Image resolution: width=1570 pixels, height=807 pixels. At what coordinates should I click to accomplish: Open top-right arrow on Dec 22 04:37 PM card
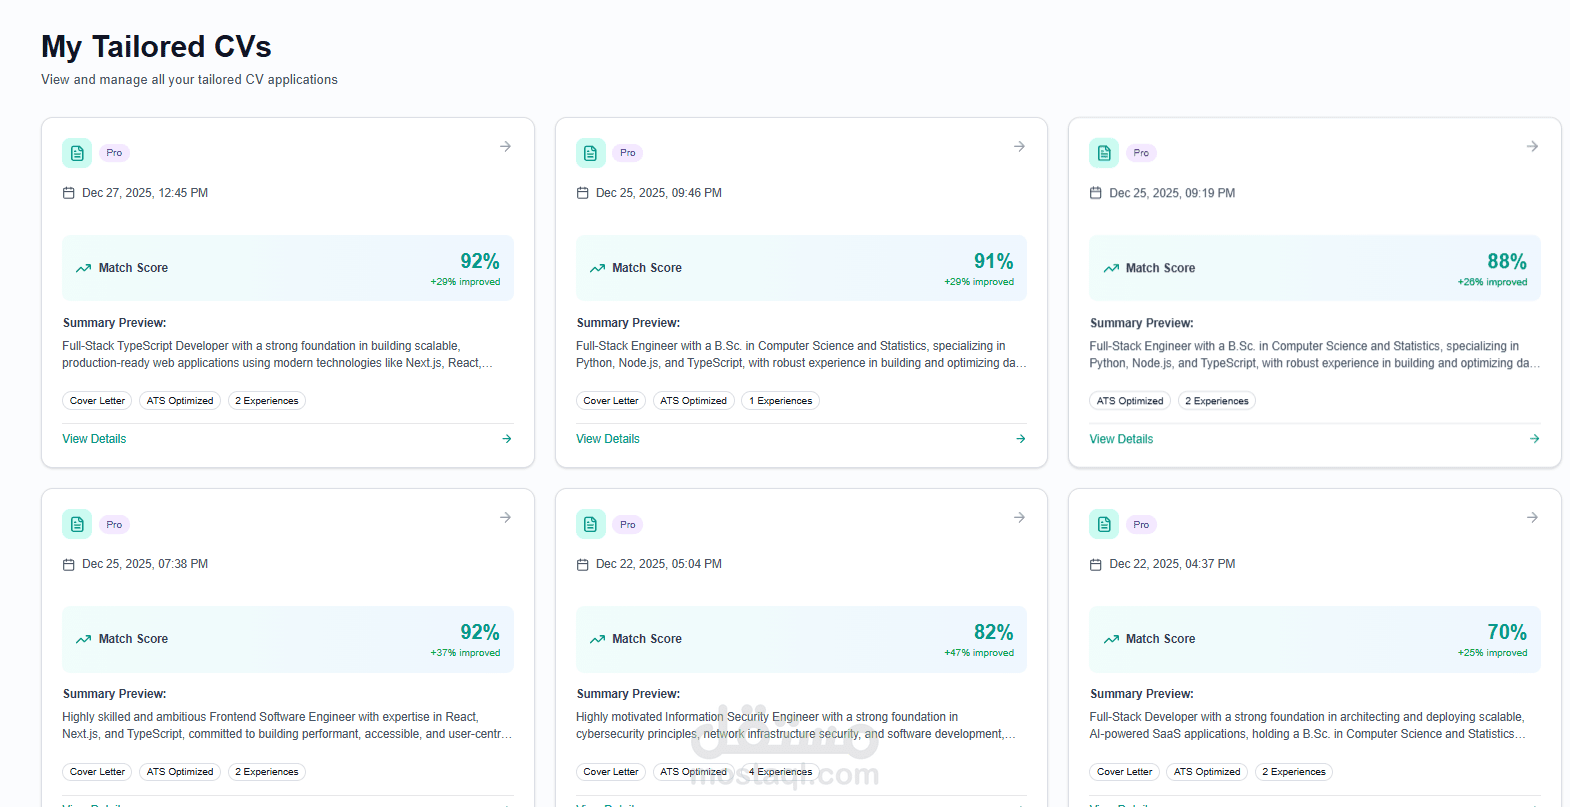pos(1532,517)
